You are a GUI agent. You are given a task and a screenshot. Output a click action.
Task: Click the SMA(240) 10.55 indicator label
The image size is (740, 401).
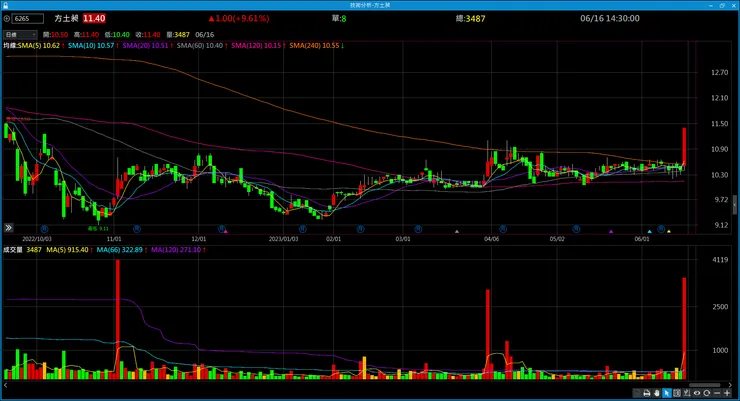click(x=314, y=46)
